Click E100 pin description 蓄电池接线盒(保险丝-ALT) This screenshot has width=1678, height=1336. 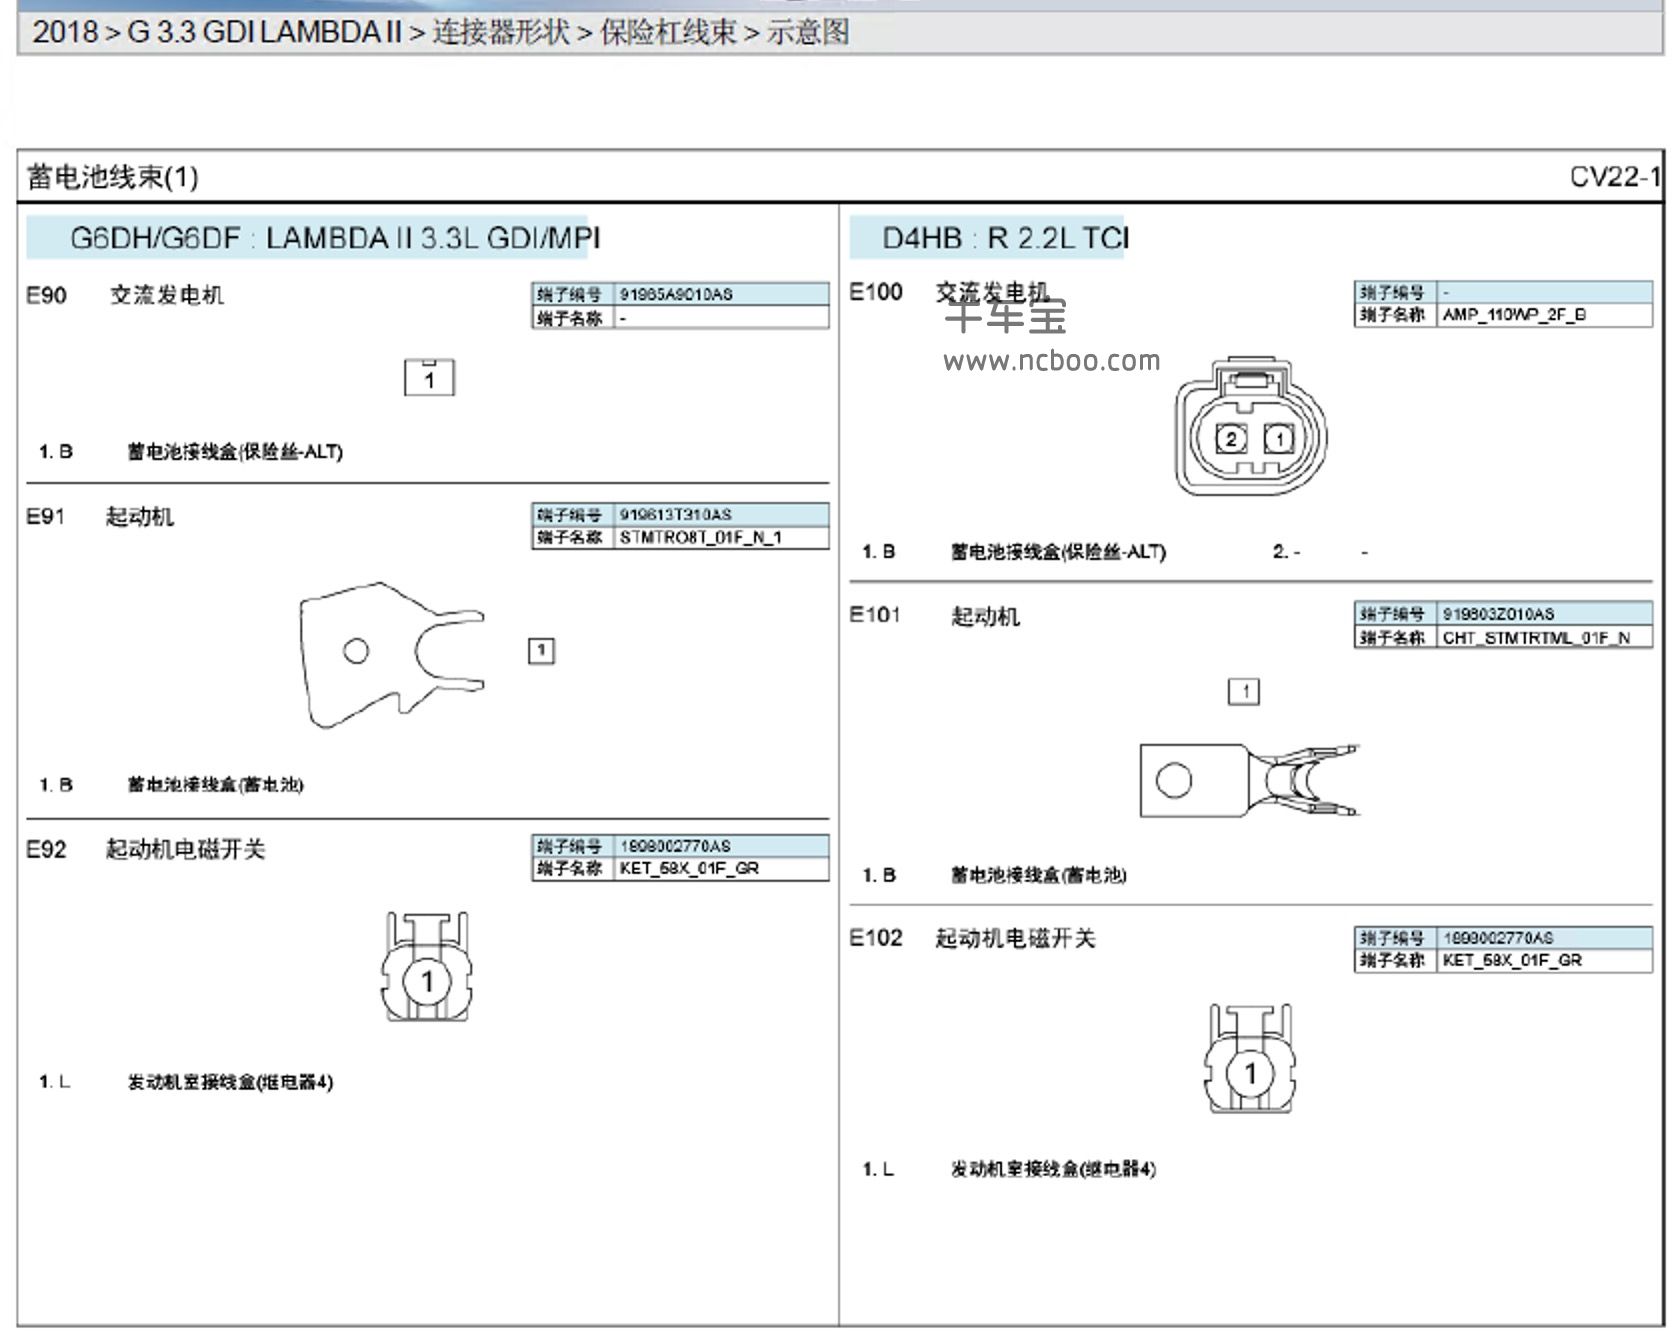tap(1058, 552)
